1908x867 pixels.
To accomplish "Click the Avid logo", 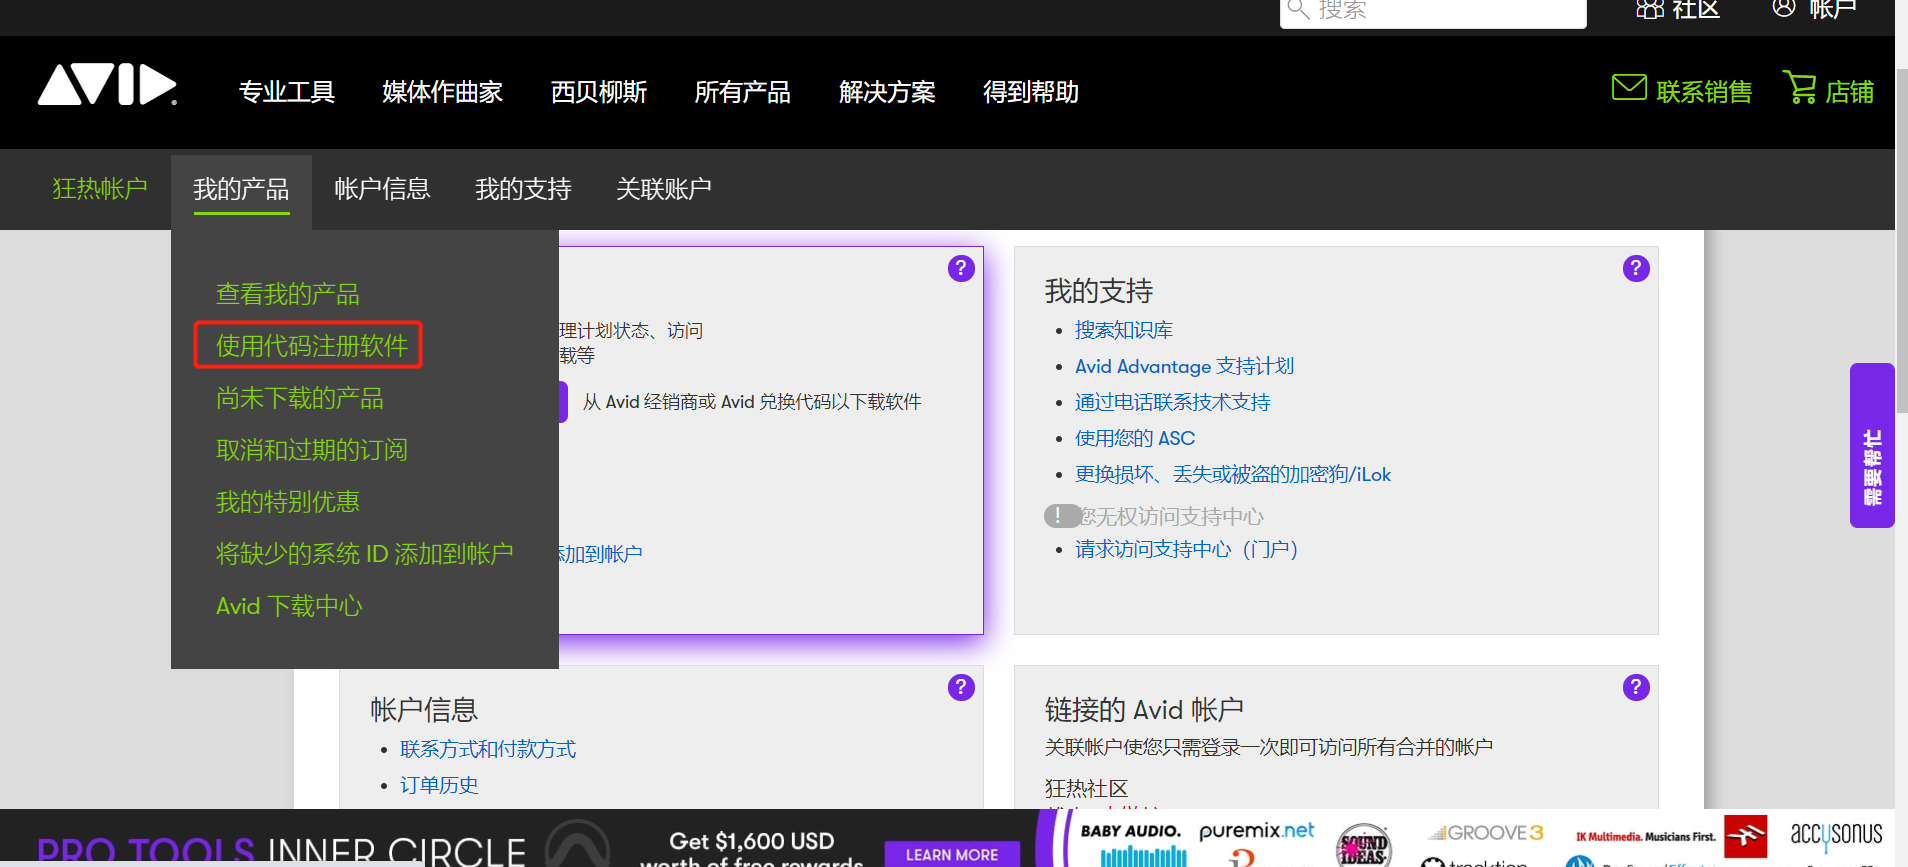I will pyautogui.click(x=108, y=85).
